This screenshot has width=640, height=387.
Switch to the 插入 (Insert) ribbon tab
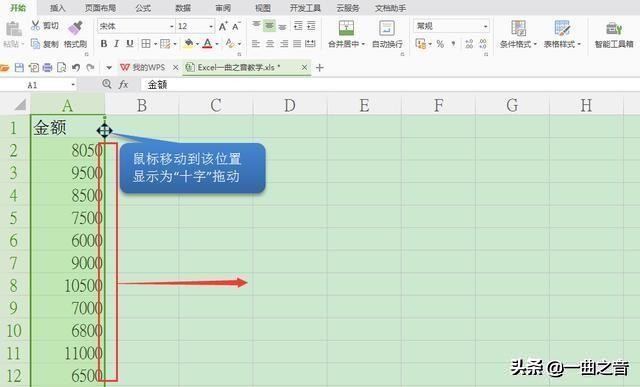57,8
